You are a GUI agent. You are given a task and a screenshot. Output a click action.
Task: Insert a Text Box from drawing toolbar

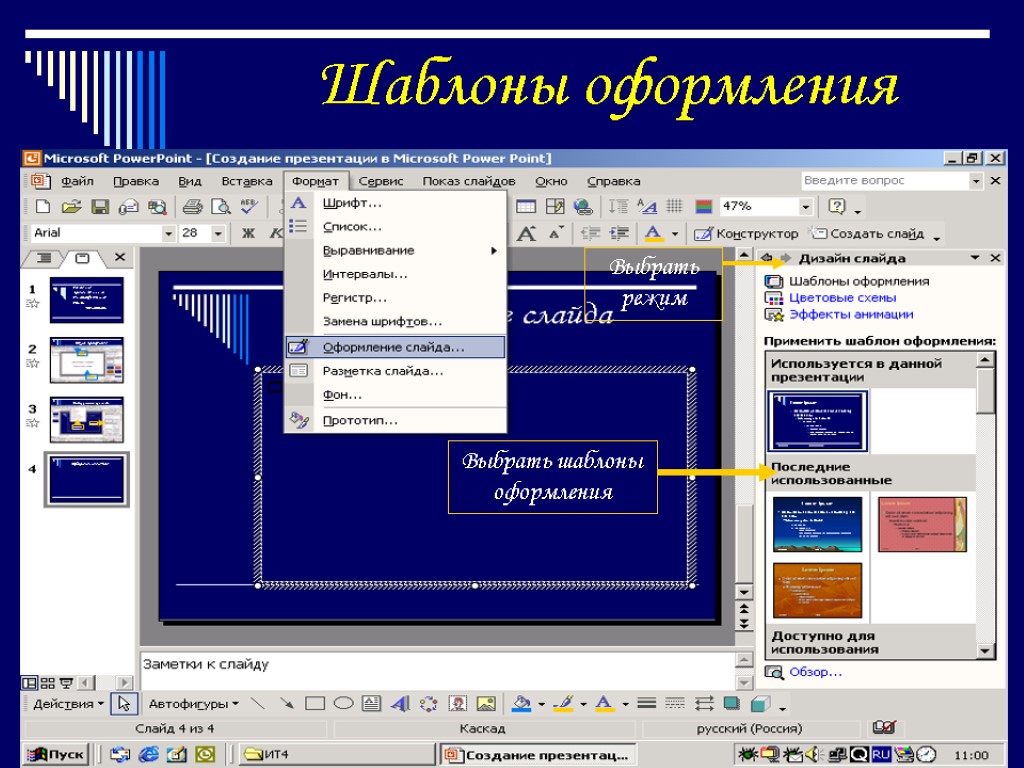[x=372, y=703]
